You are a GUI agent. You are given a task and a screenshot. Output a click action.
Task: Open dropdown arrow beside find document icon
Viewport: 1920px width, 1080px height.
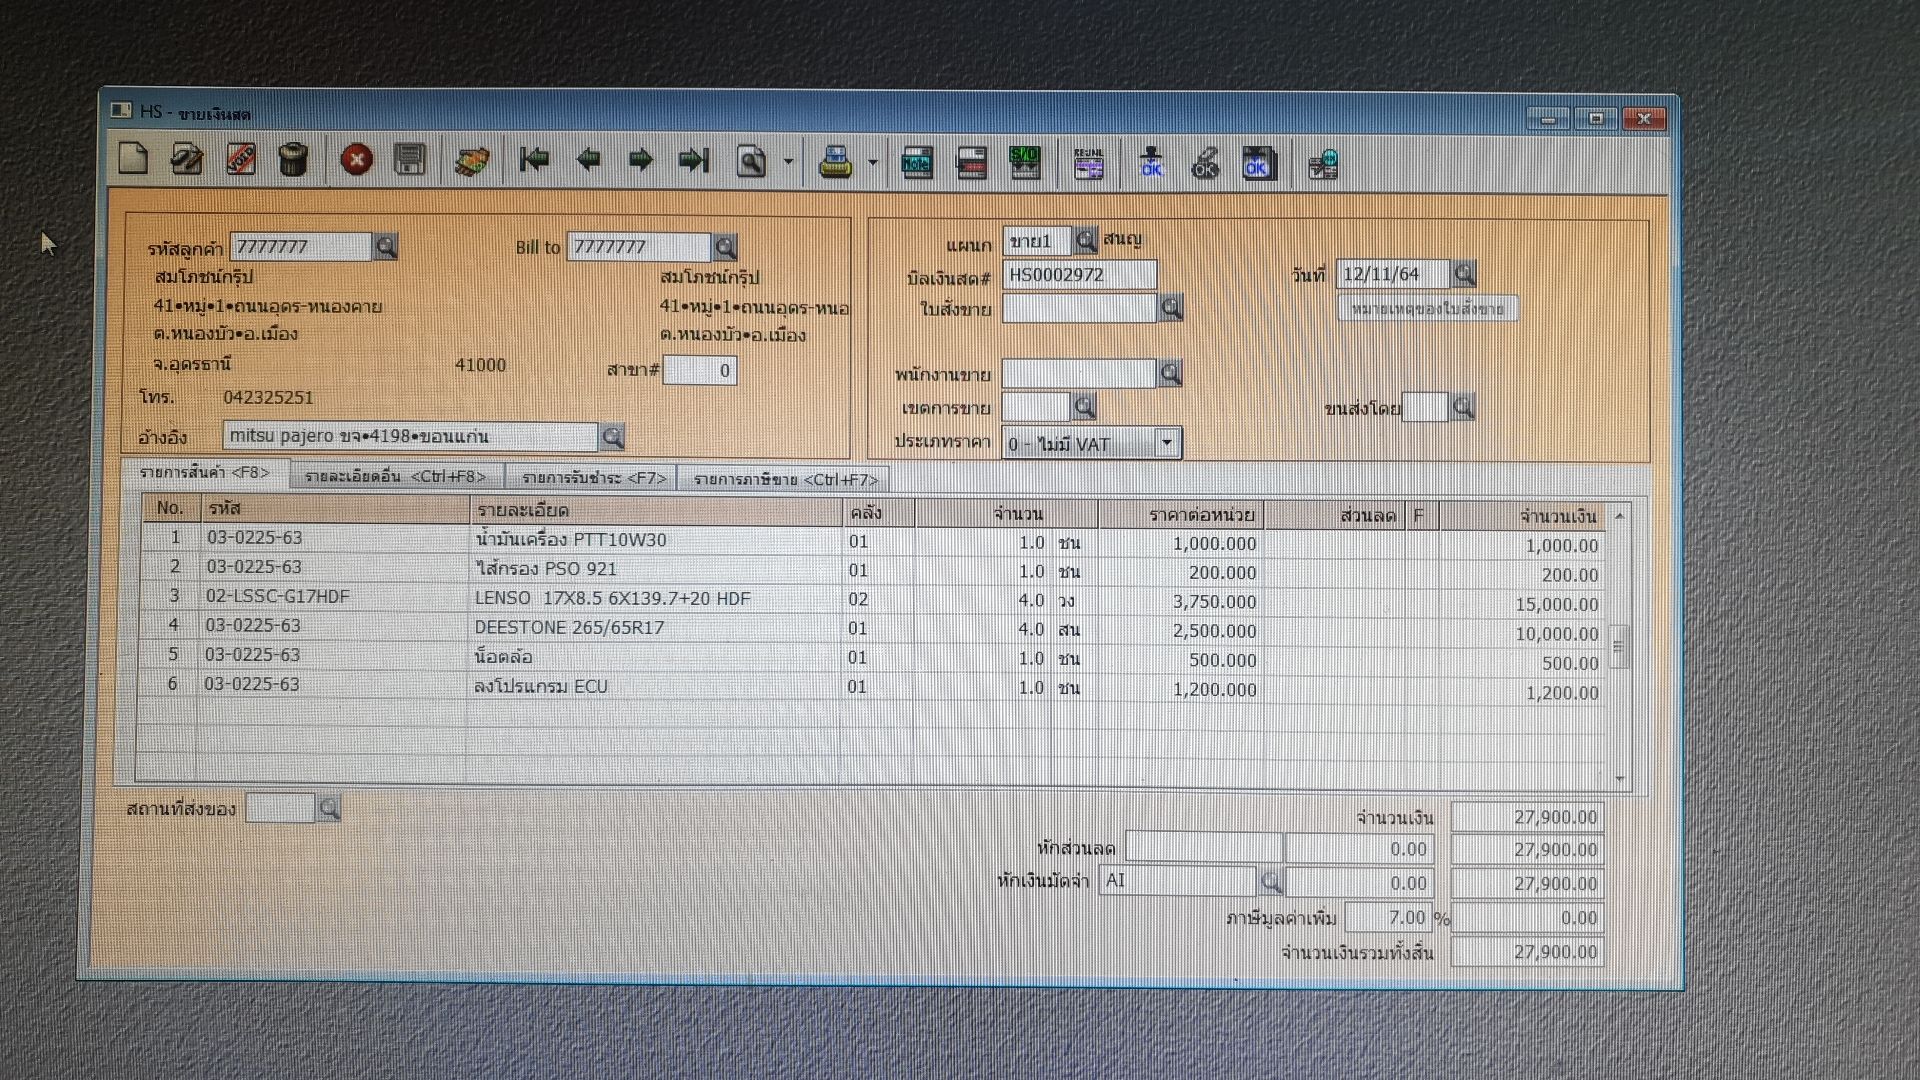click(x=789, y=161)
